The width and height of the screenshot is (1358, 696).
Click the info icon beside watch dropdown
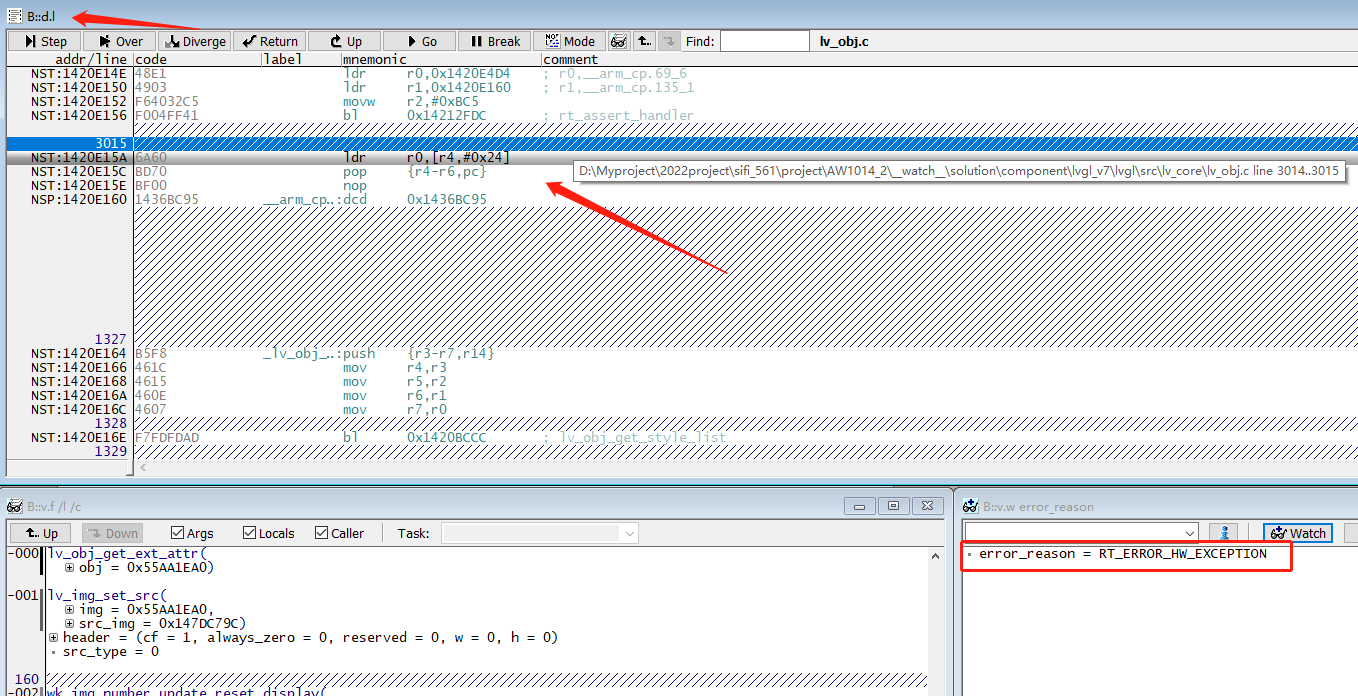(1223, 533)
